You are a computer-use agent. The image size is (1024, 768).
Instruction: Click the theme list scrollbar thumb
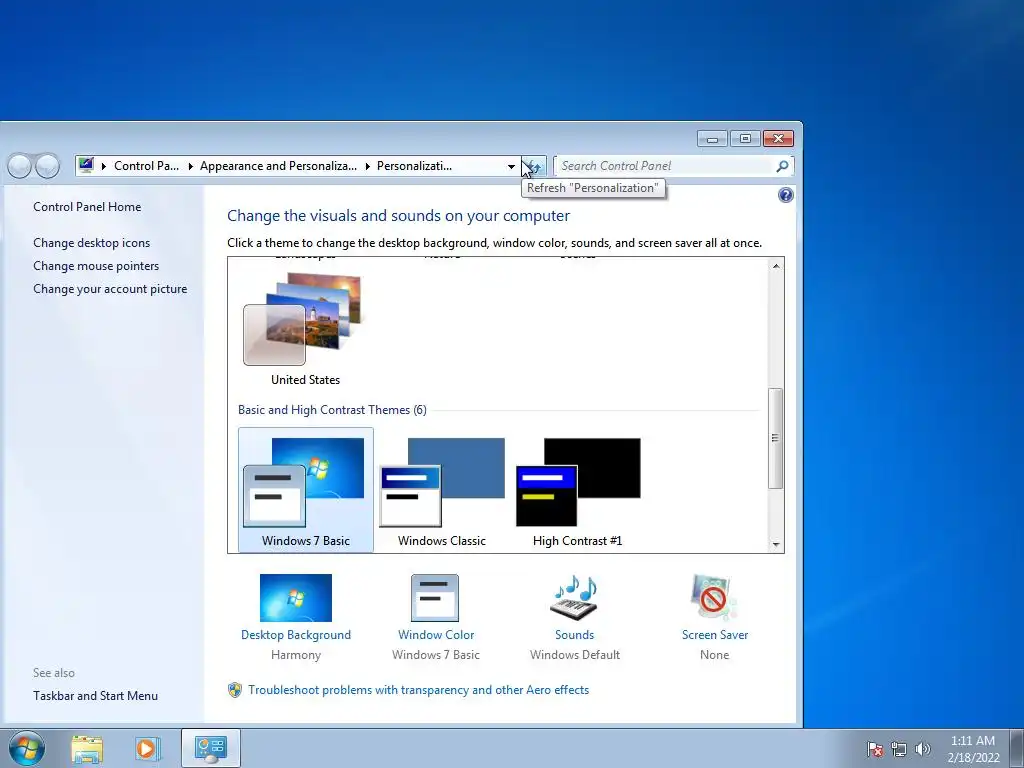pyautogui.click(x=776, y=438)
